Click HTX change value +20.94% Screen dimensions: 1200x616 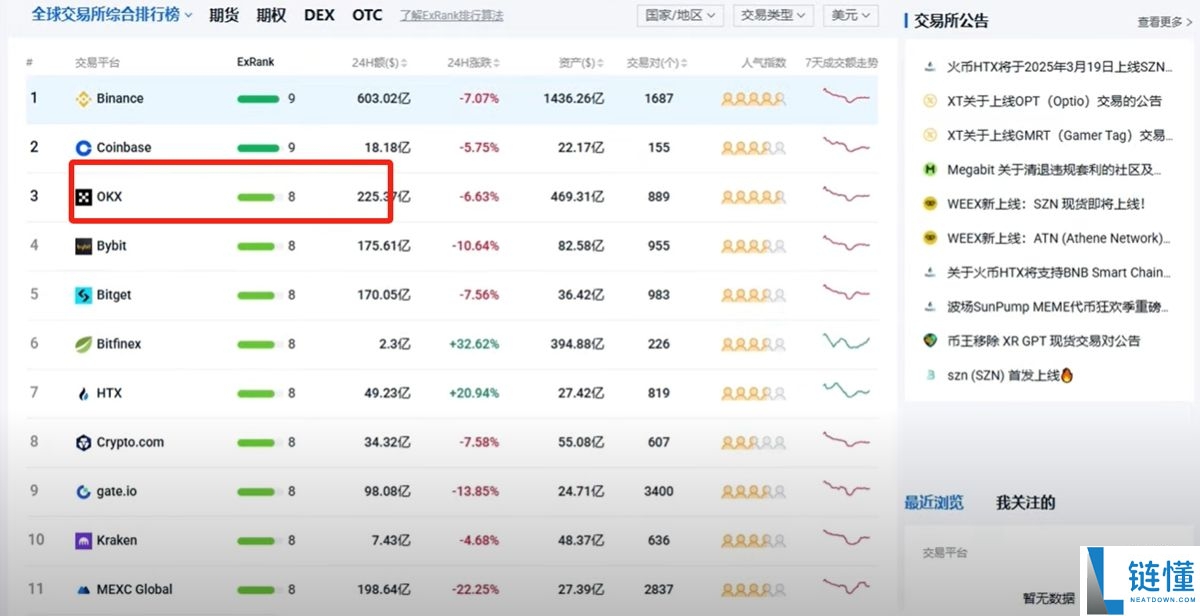pos(474,393)
